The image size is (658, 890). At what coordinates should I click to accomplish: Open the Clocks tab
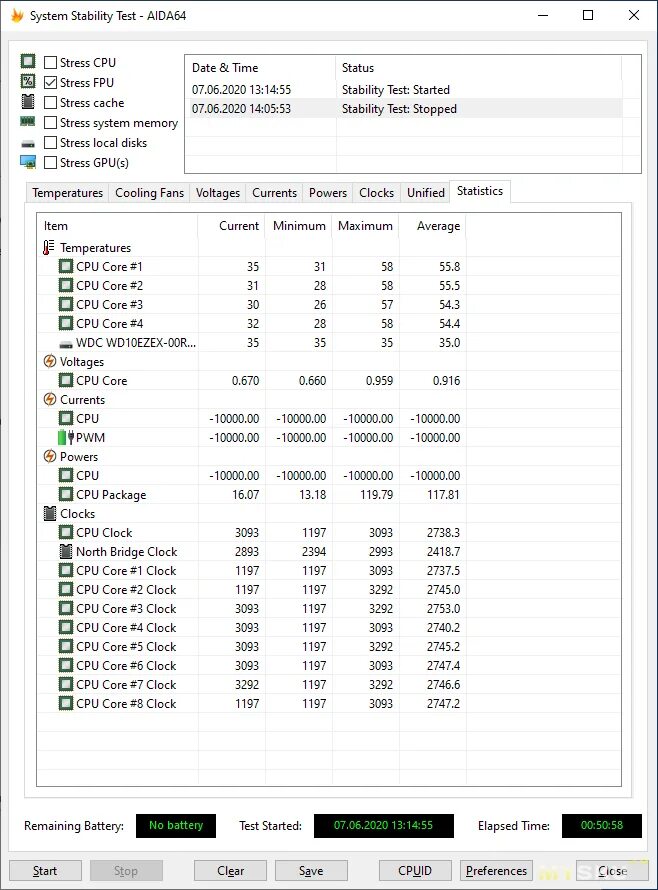(x=376, y=193)
